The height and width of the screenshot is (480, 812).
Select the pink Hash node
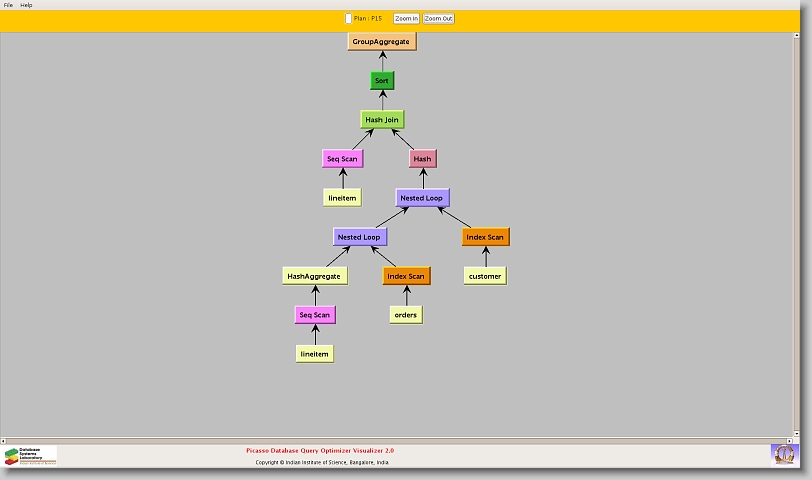422,158
